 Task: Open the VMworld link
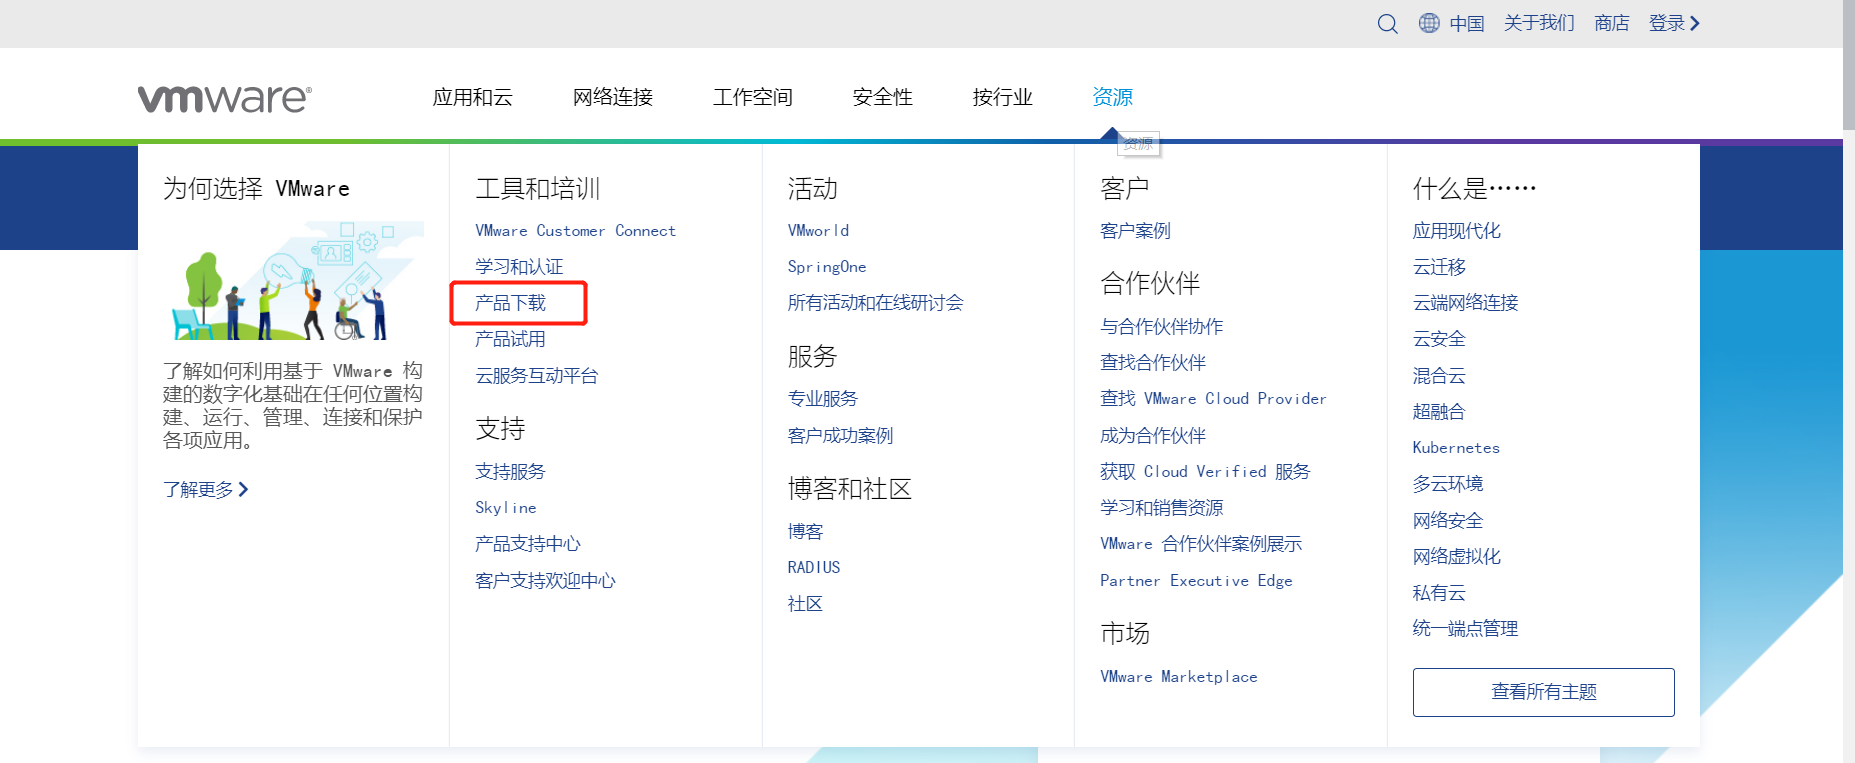(818, 231)
